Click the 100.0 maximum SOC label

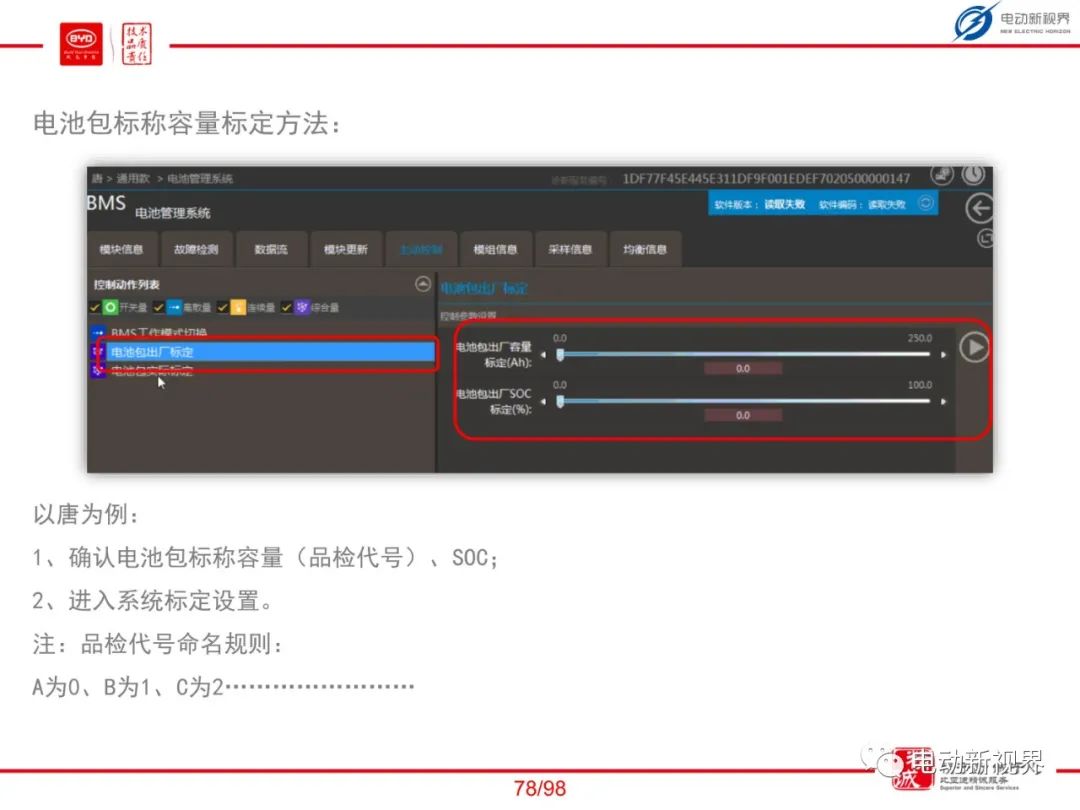(x=920, y=384)
